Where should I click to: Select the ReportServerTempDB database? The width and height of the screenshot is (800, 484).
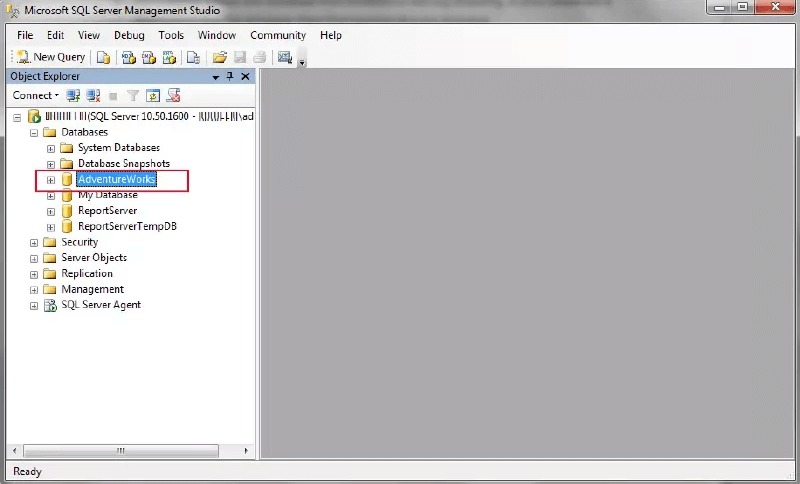pos(128,226)
